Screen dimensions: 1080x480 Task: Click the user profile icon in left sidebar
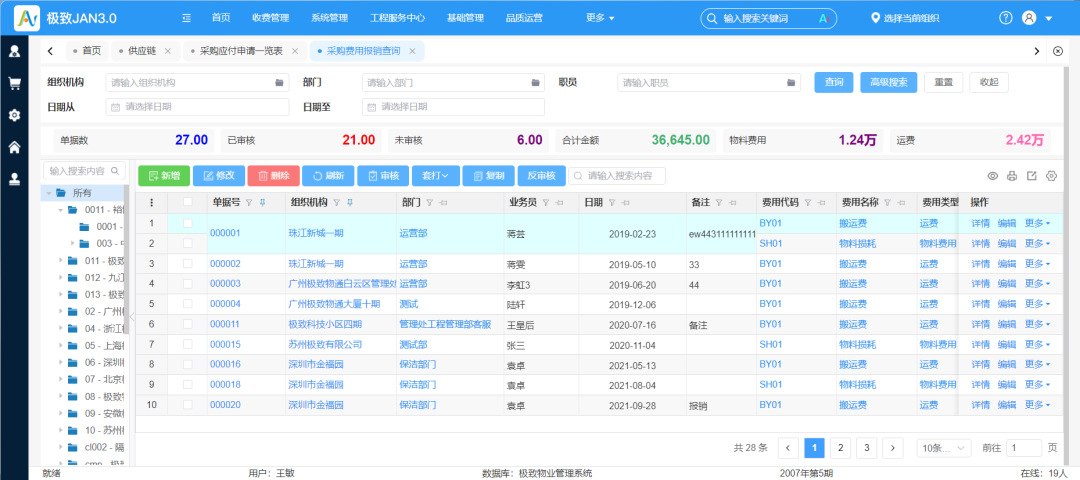(14, 51)
